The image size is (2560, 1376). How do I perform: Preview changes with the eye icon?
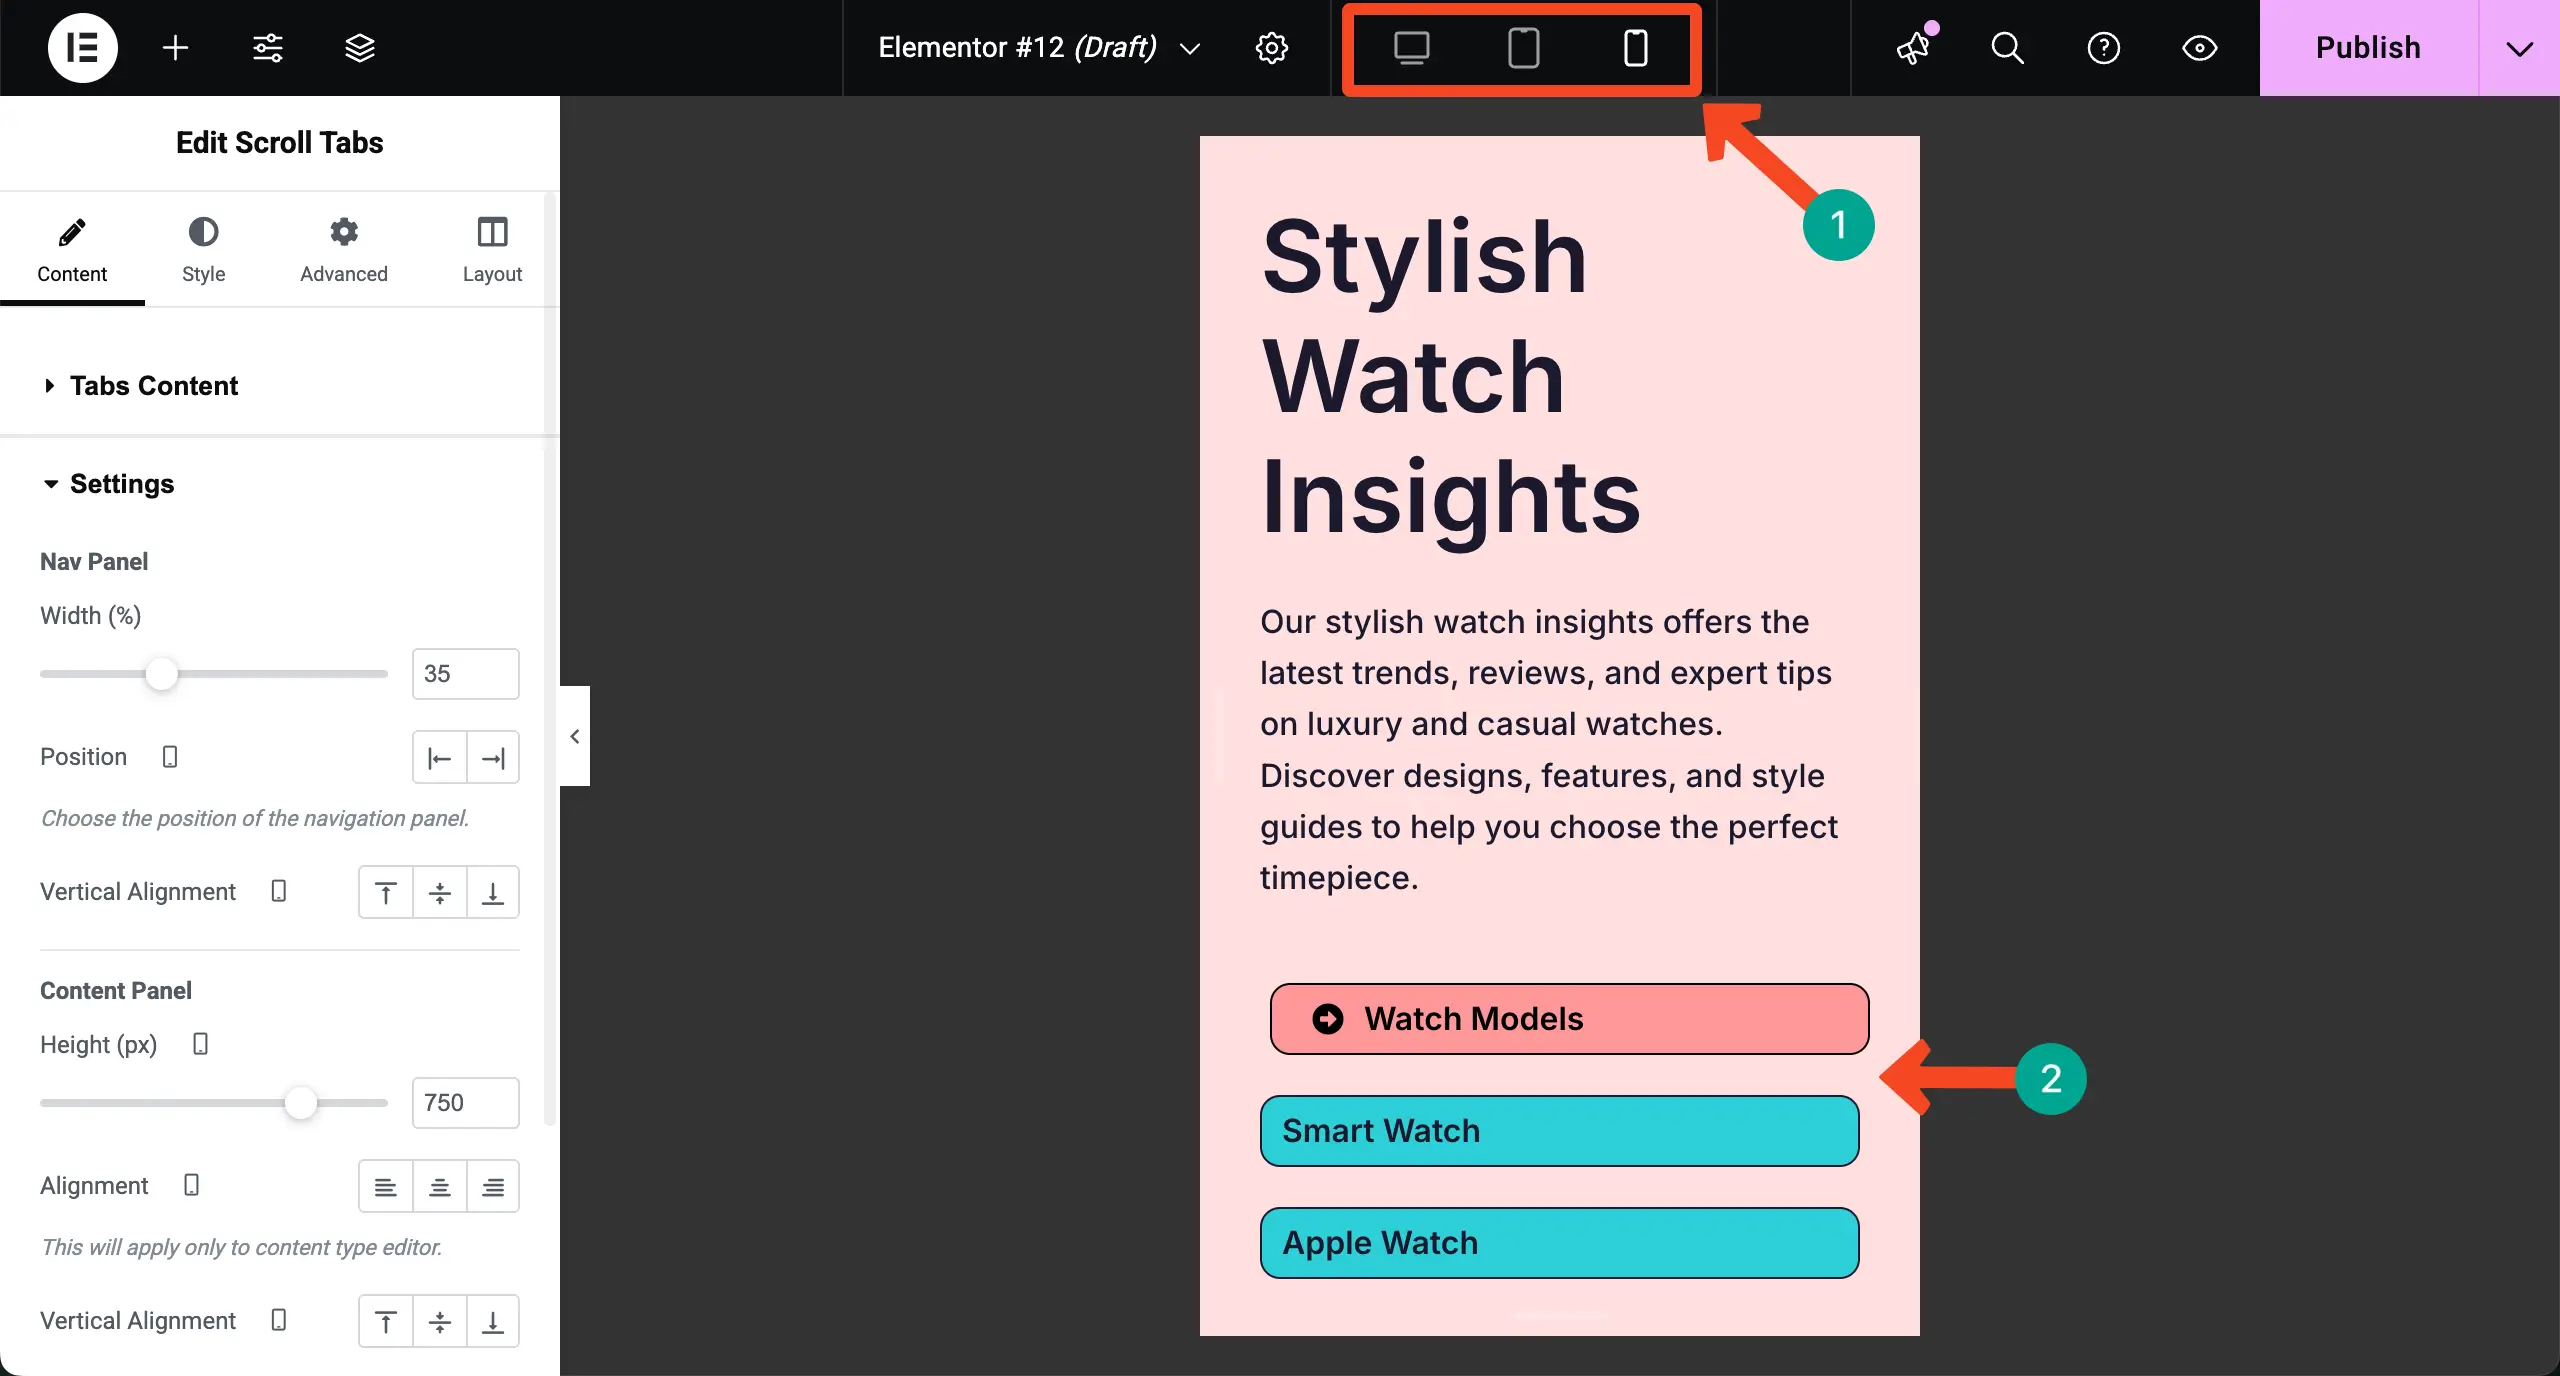pos(2199,48)
